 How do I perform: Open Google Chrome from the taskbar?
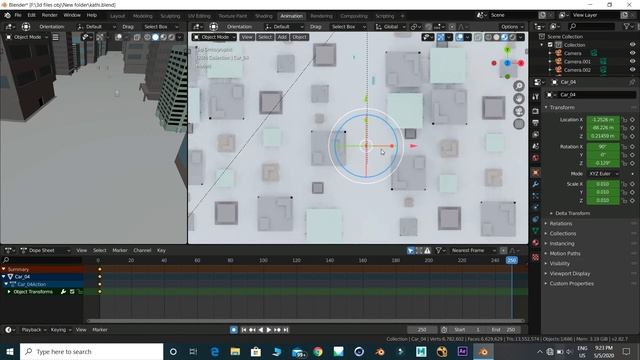coord(318,351)
